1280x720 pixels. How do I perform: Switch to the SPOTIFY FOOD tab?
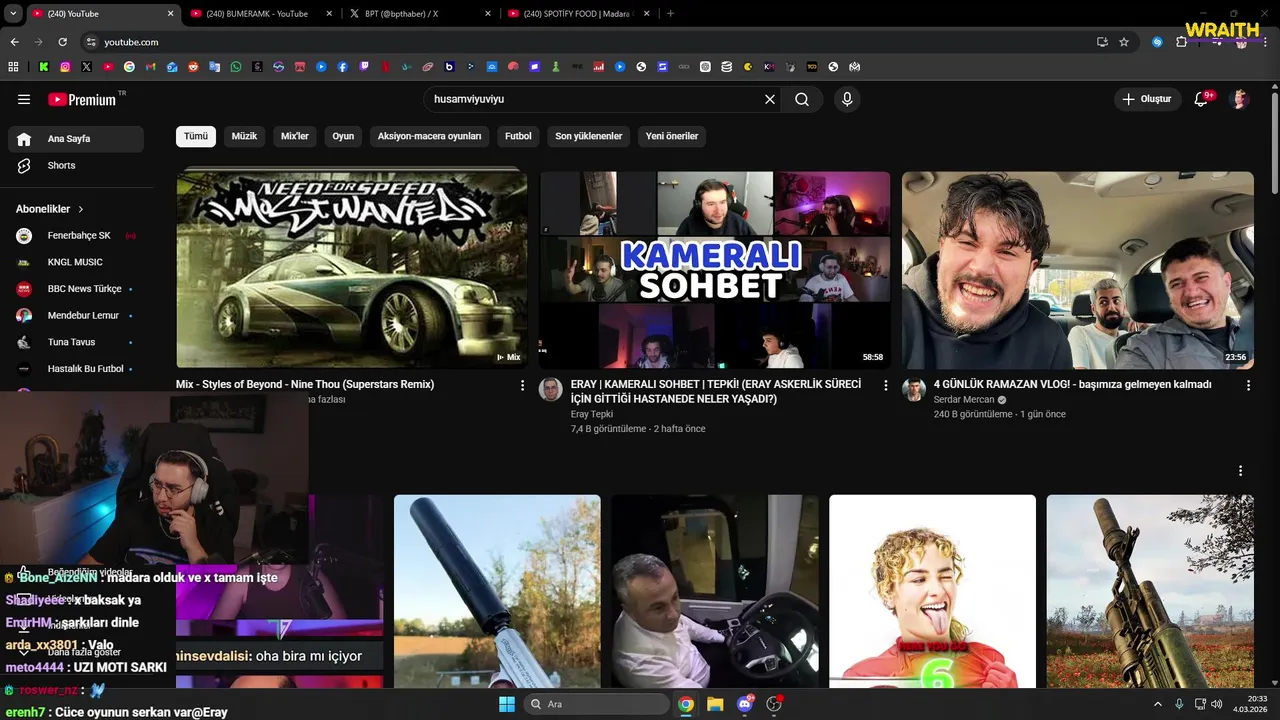click(578, 14)
